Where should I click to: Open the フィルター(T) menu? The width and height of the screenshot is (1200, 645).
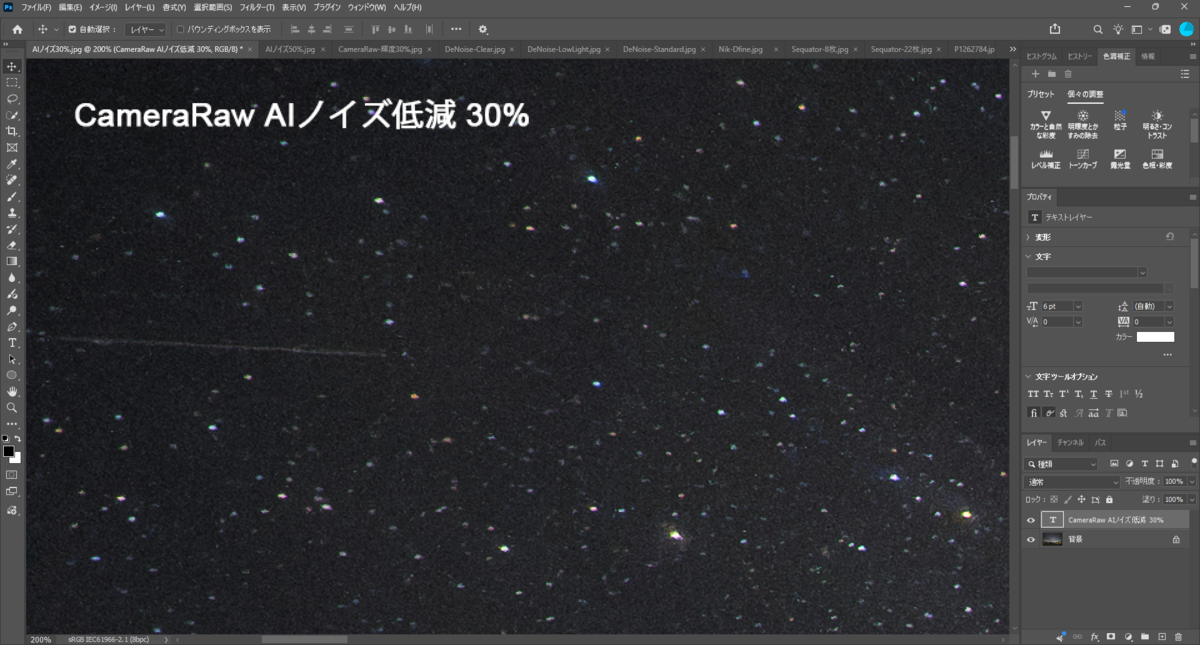coord(257,7)
